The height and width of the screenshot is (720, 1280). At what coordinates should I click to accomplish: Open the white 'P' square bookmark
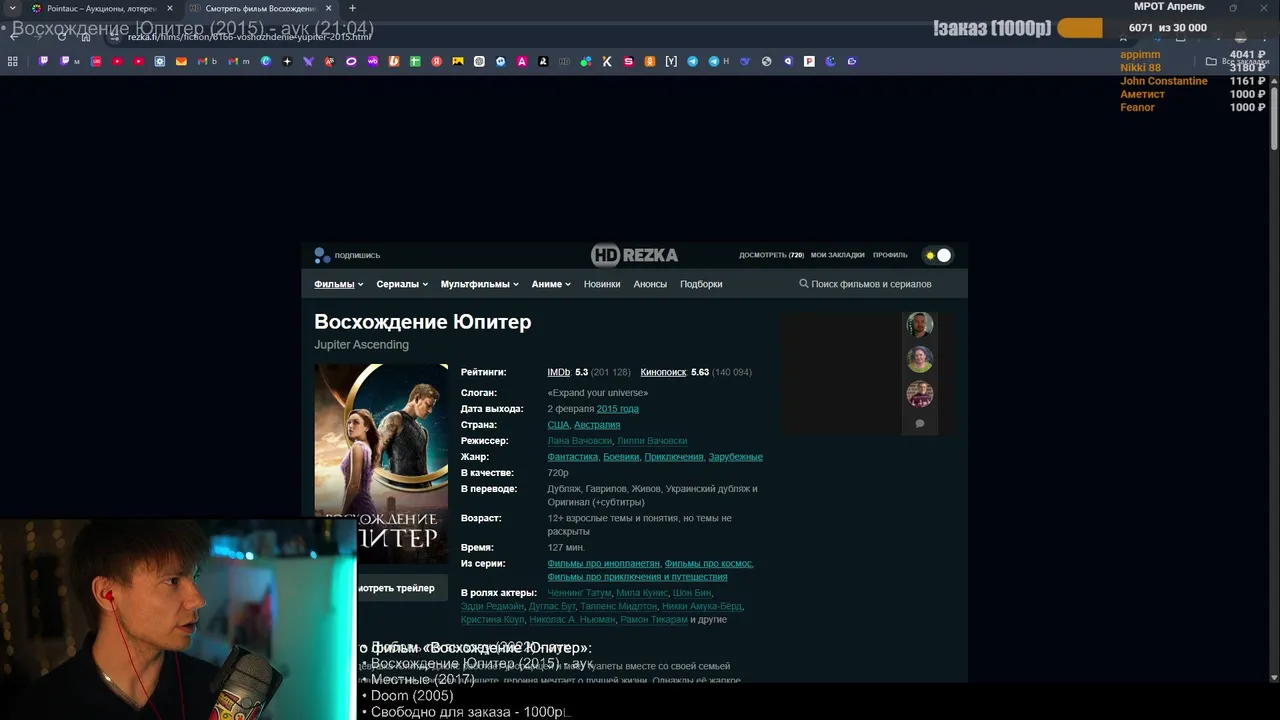pyautogui.click(x=809, y=61)
